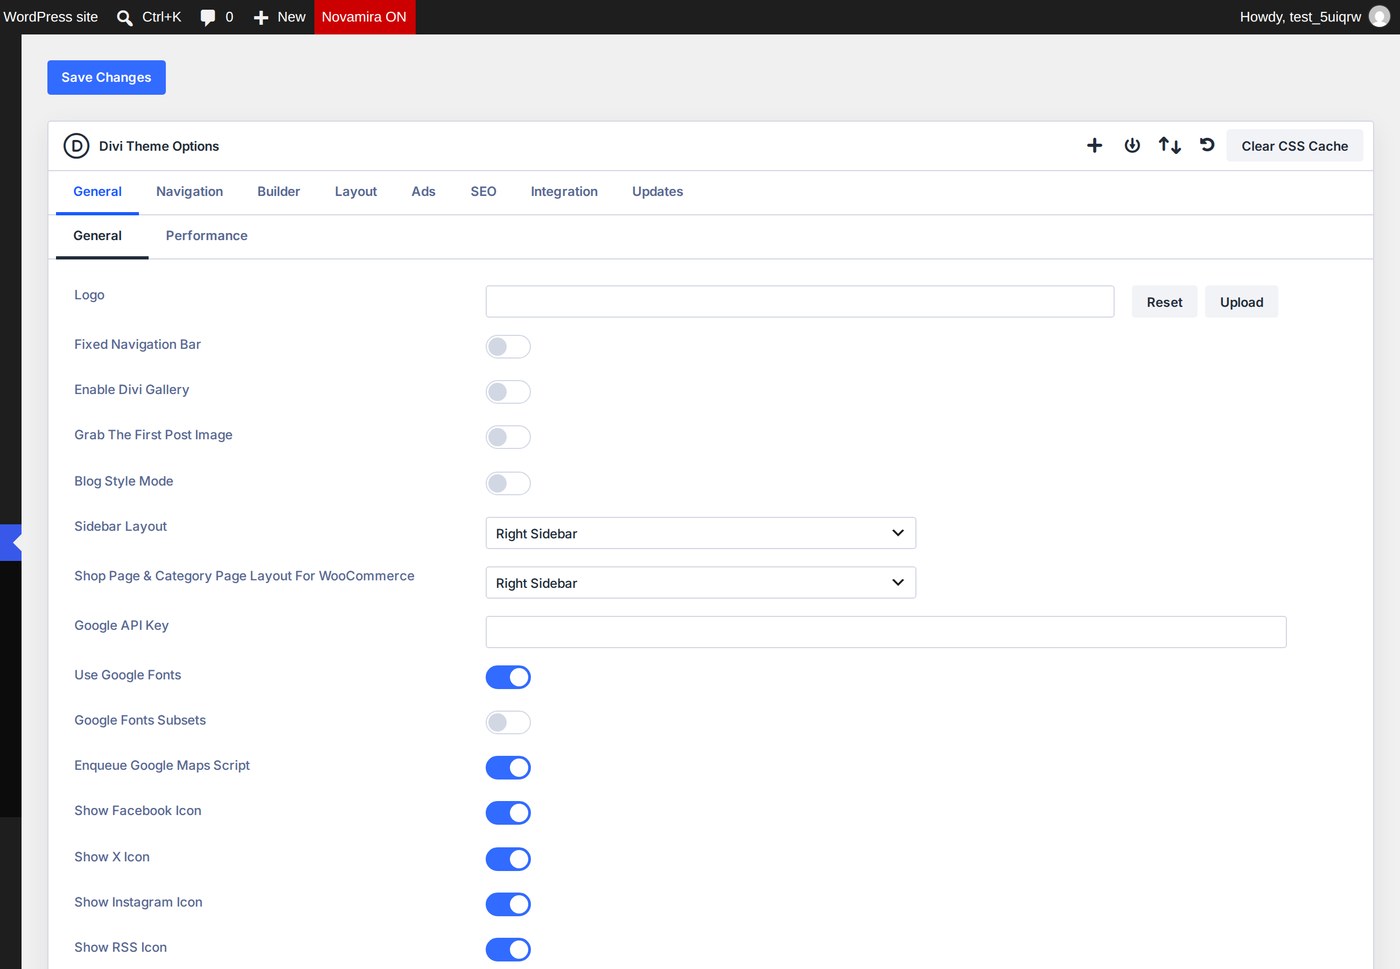Screen dimensions: 1400x969
Task: Click the WordPress site link
Action: pos(51,17)
